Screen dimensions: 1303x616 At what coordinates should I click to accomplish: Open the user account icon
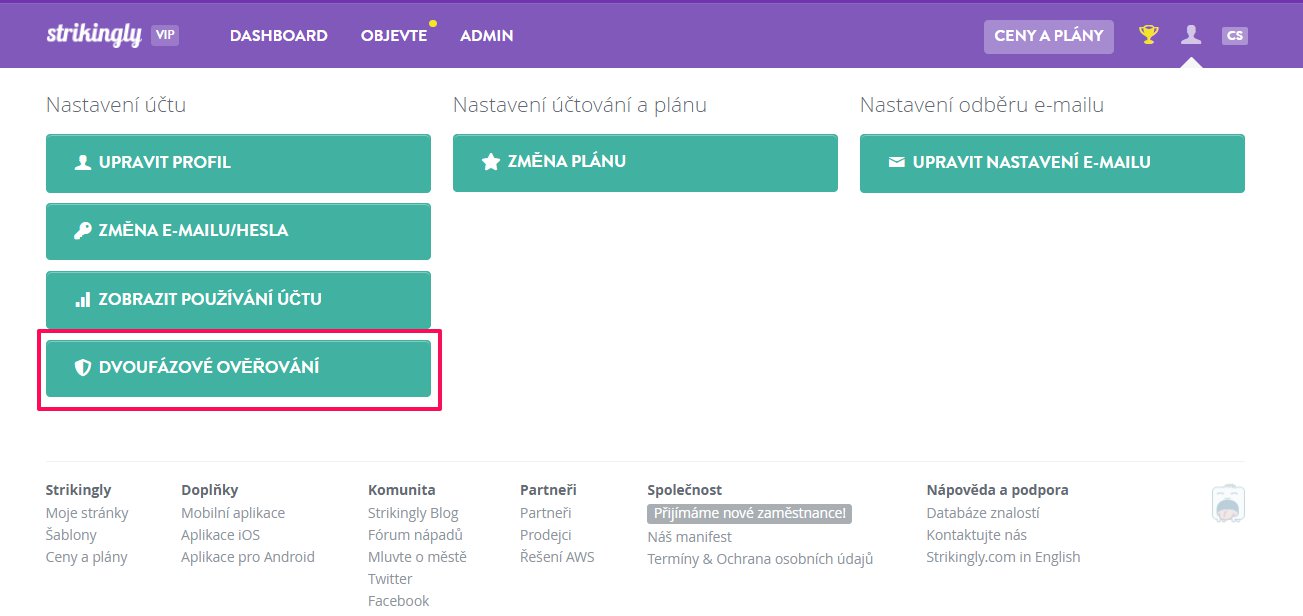coord(1190,35)
